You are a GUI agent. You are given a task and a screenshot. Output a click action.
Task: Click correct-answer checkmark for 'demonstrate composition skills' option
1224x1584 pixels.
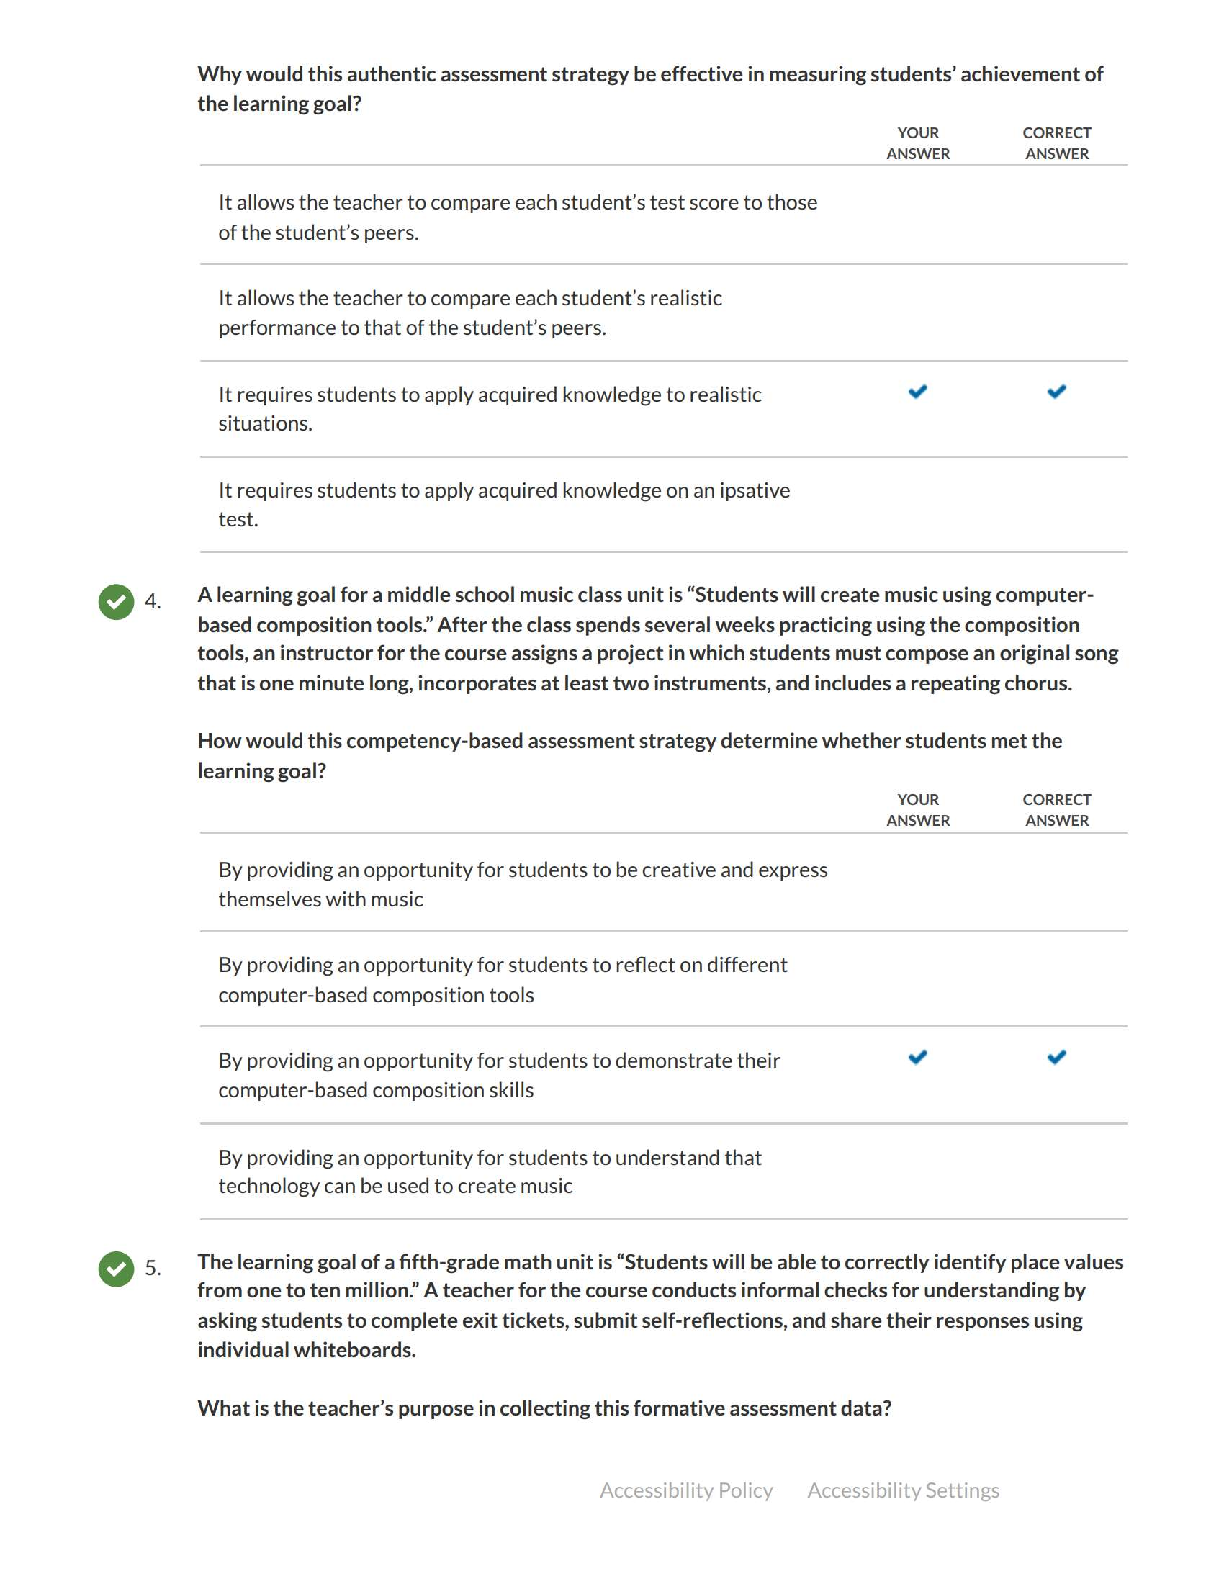pos(1057,1057)
